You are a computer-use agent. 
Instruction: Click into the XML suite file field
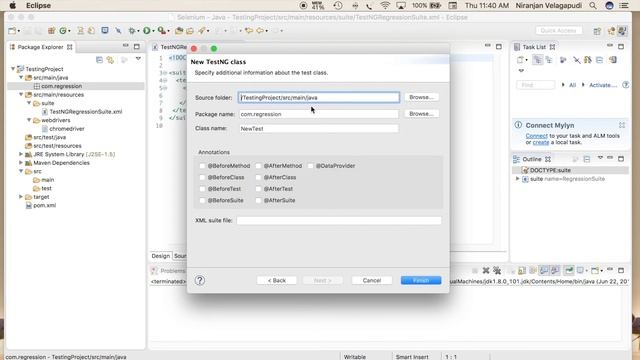click(x=339, y=220)
